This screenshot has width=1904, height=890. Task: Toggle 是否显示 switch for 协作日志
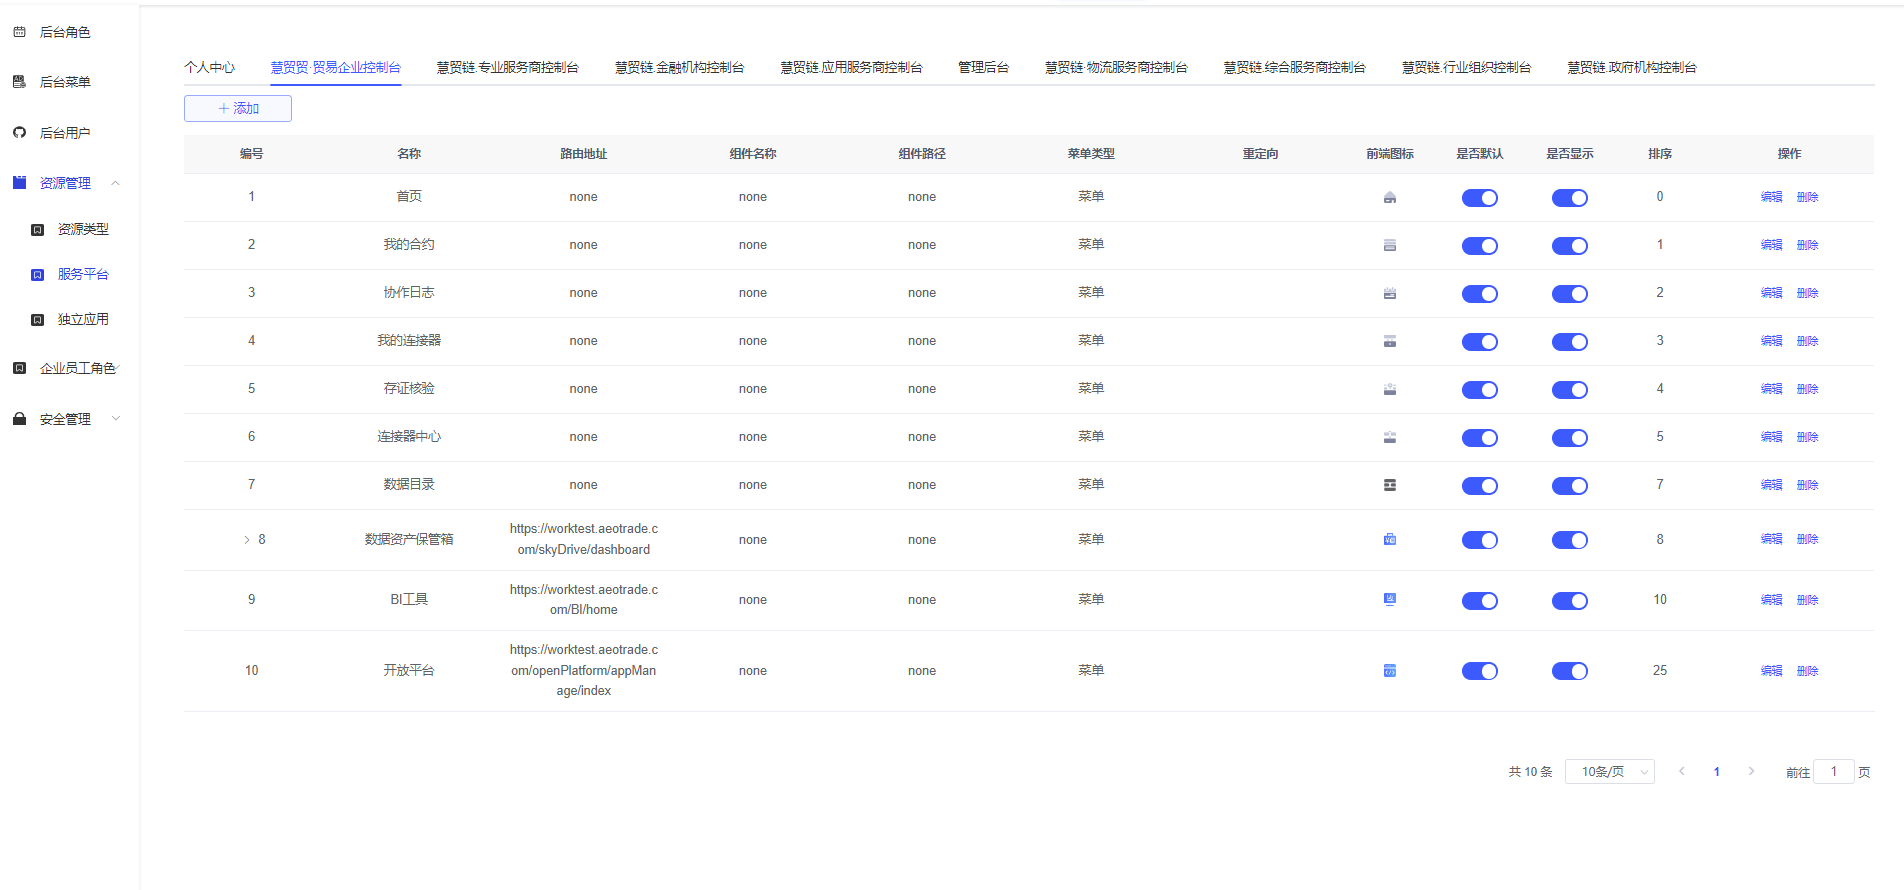click(1569, 294)
